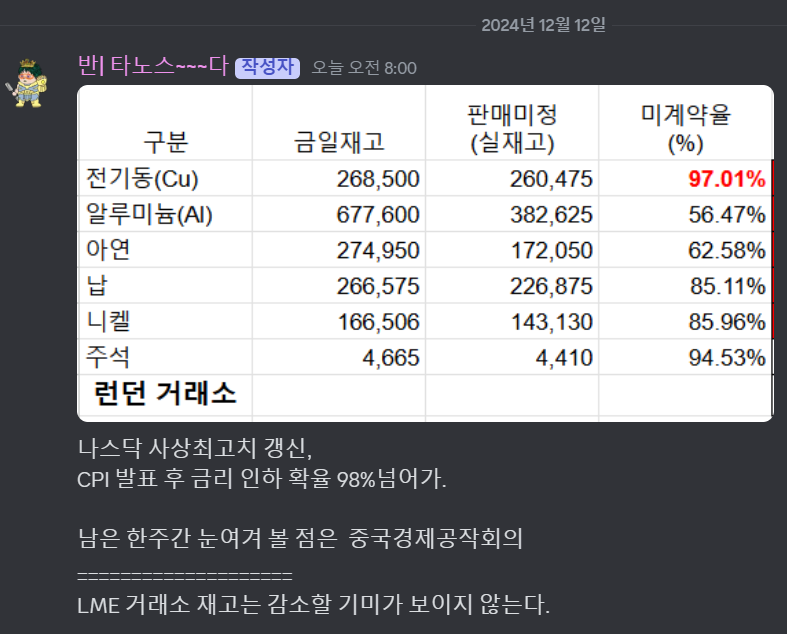The image size is (787, 634).
Task: Click the timestamp 오늘 오전 8:00
Action: [364, 68]
